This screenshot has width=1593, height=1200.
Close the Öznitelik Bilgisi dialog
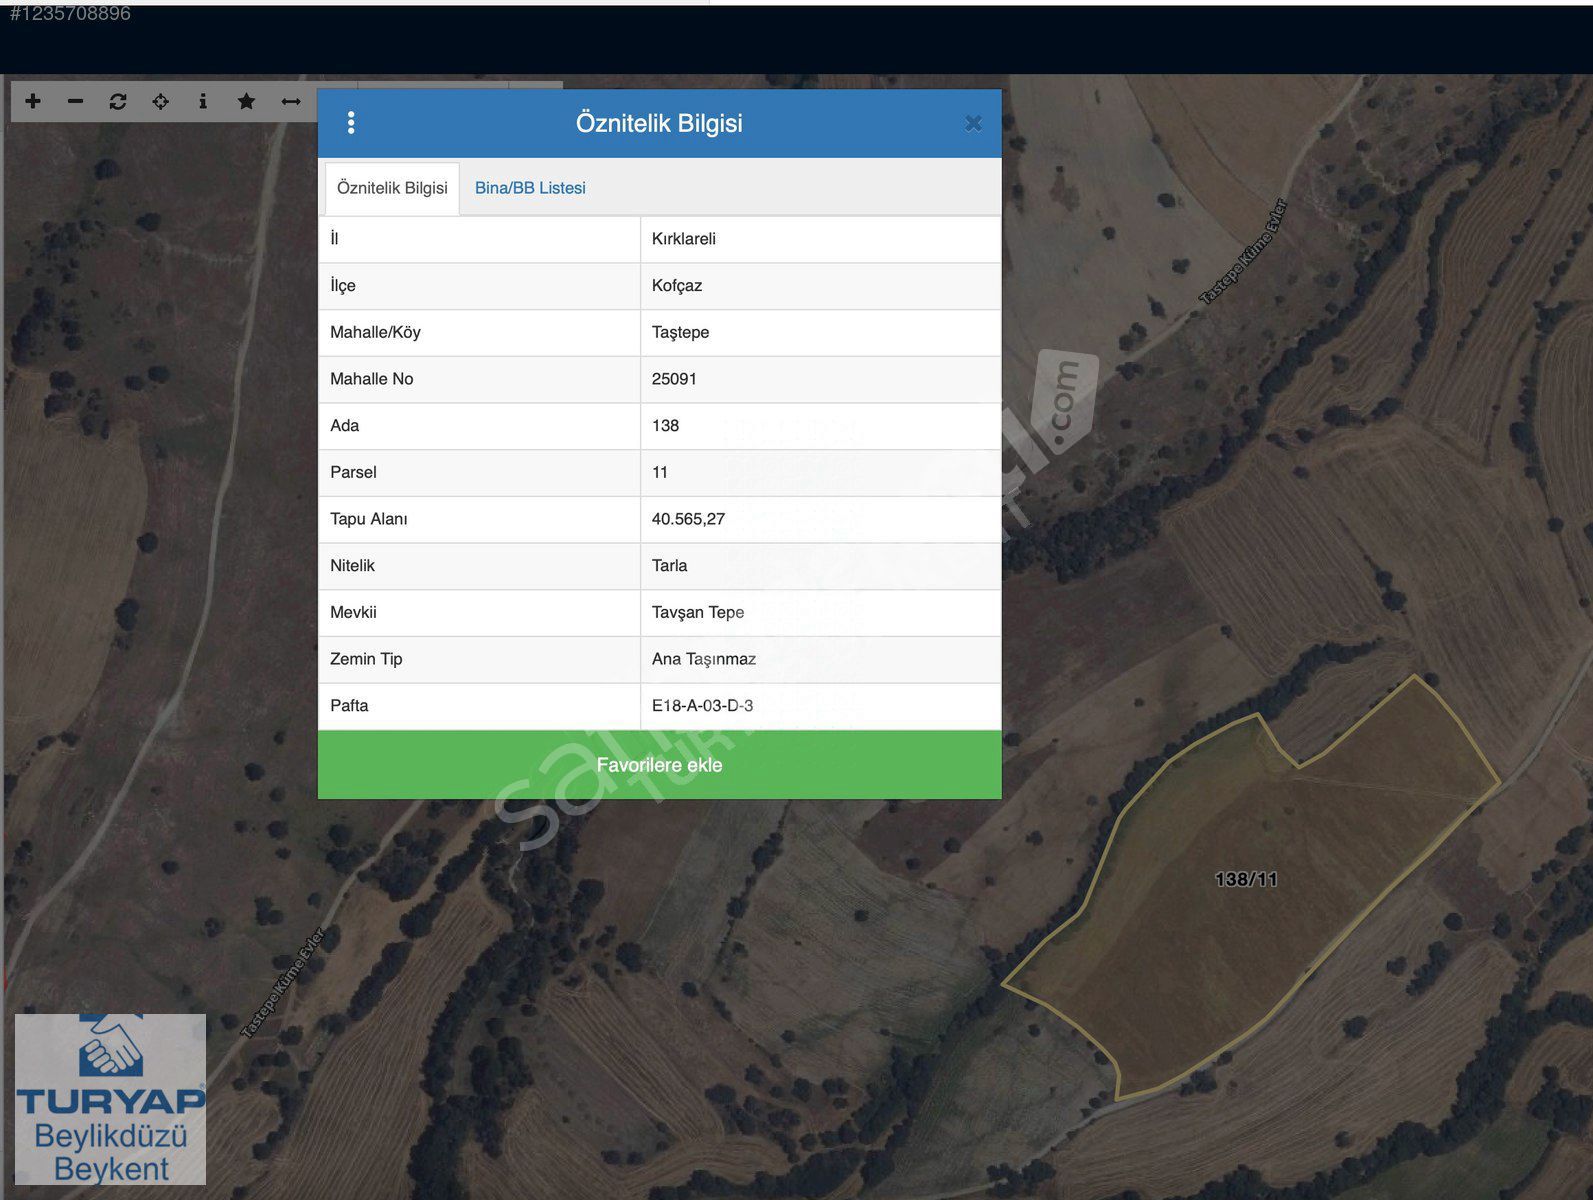[x=973, y=123]
